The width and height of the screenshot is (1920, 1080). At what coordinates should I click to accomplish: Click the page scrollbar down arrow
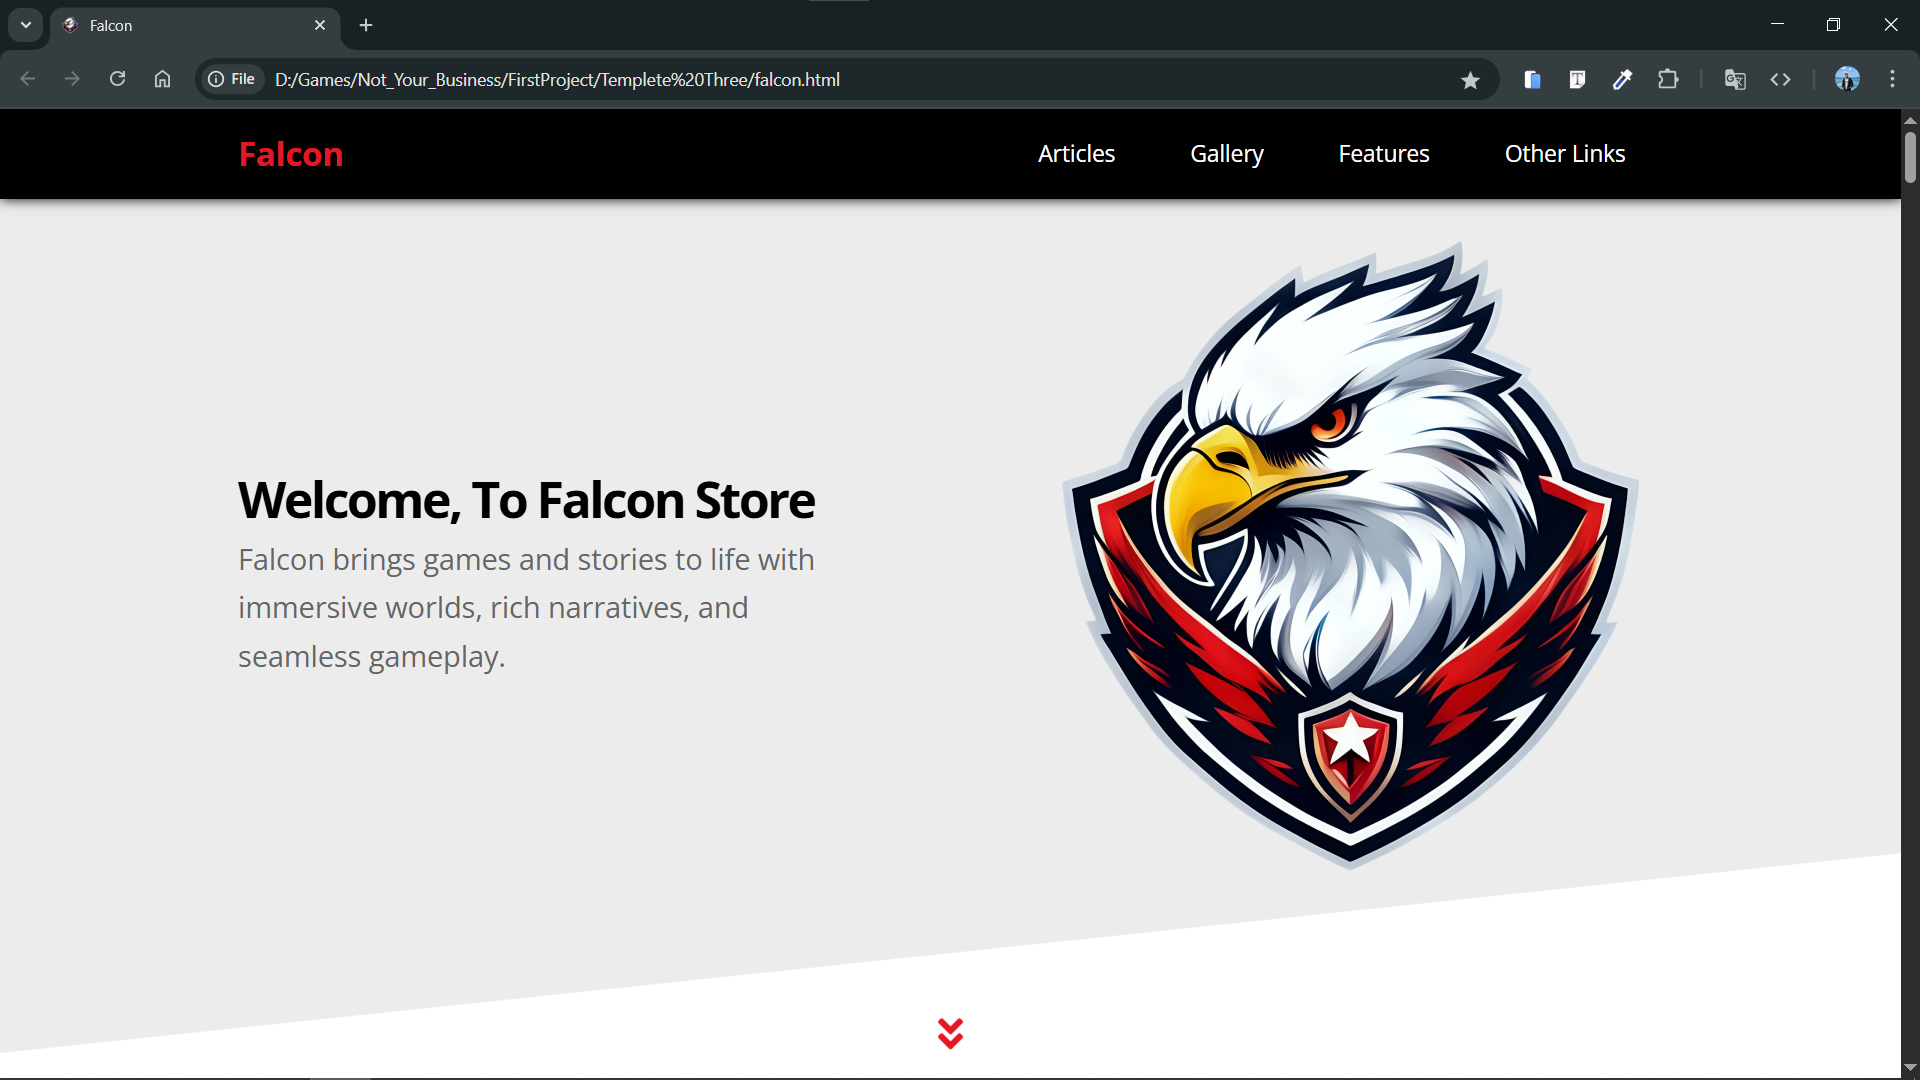pyautogui.click(x=1910, y=1067)
